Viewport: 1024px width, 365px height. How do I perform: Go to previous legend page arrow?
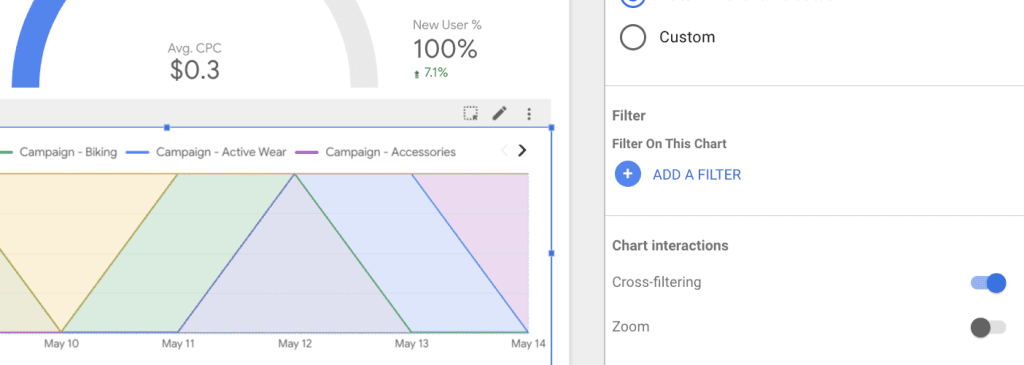504,151
